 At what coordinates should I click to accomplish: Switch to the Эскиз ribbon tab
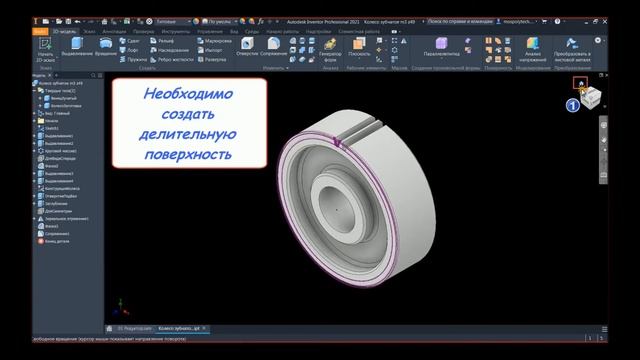(x=89, y=31)
